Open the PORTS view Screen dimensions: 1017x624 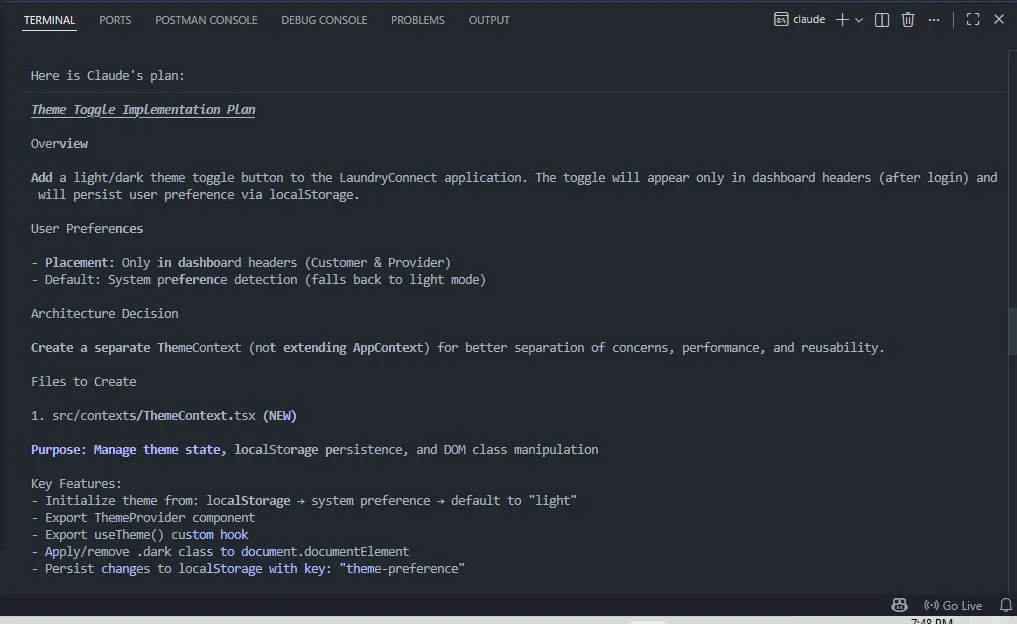pos(114,19)
